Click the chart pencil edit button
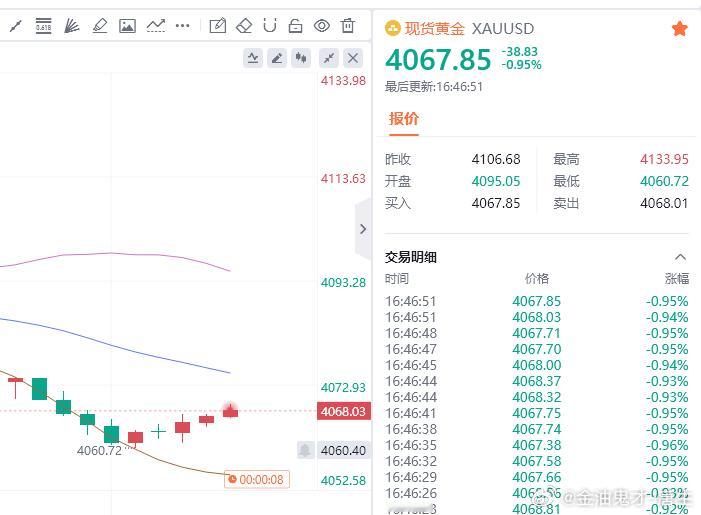 [277, 58]
